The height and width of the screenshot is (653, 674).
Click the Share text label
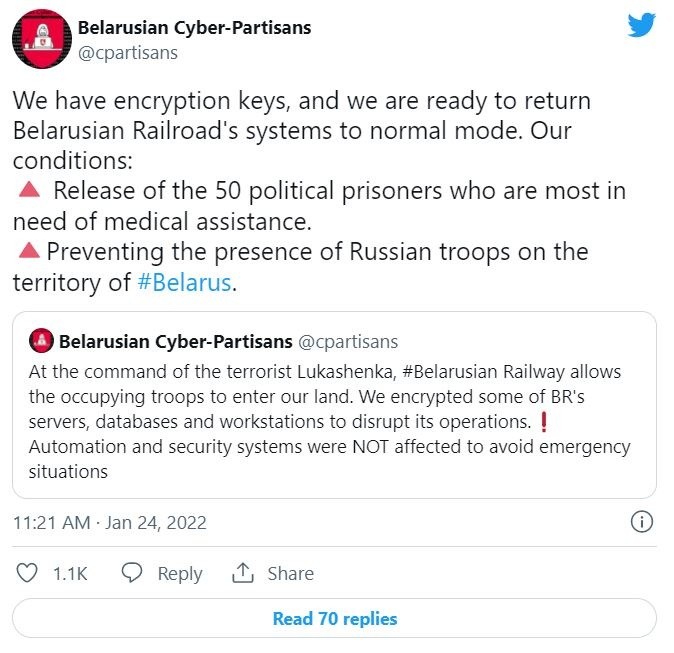290,574
